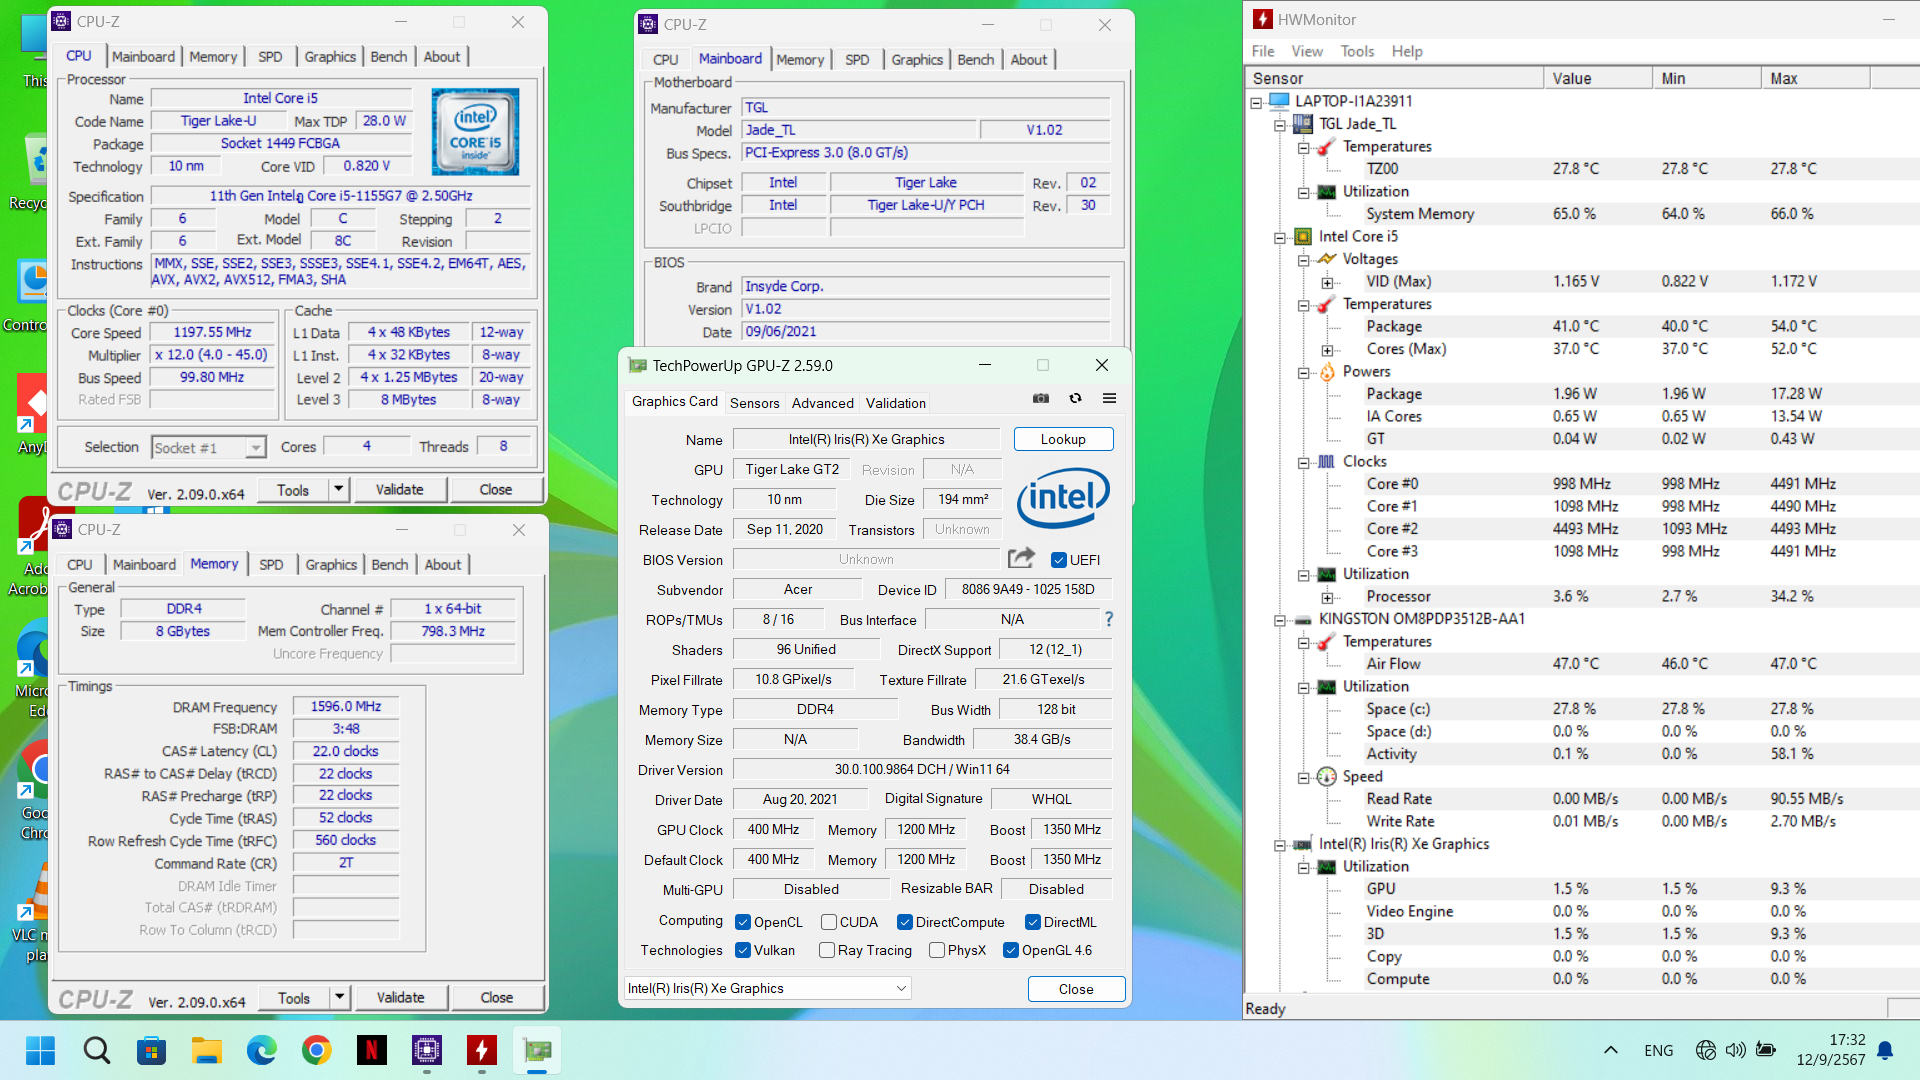Viewport: 1920px width, 1080px height.
Task: Click the Bus Interface question mark icon
Action: 1108,619
